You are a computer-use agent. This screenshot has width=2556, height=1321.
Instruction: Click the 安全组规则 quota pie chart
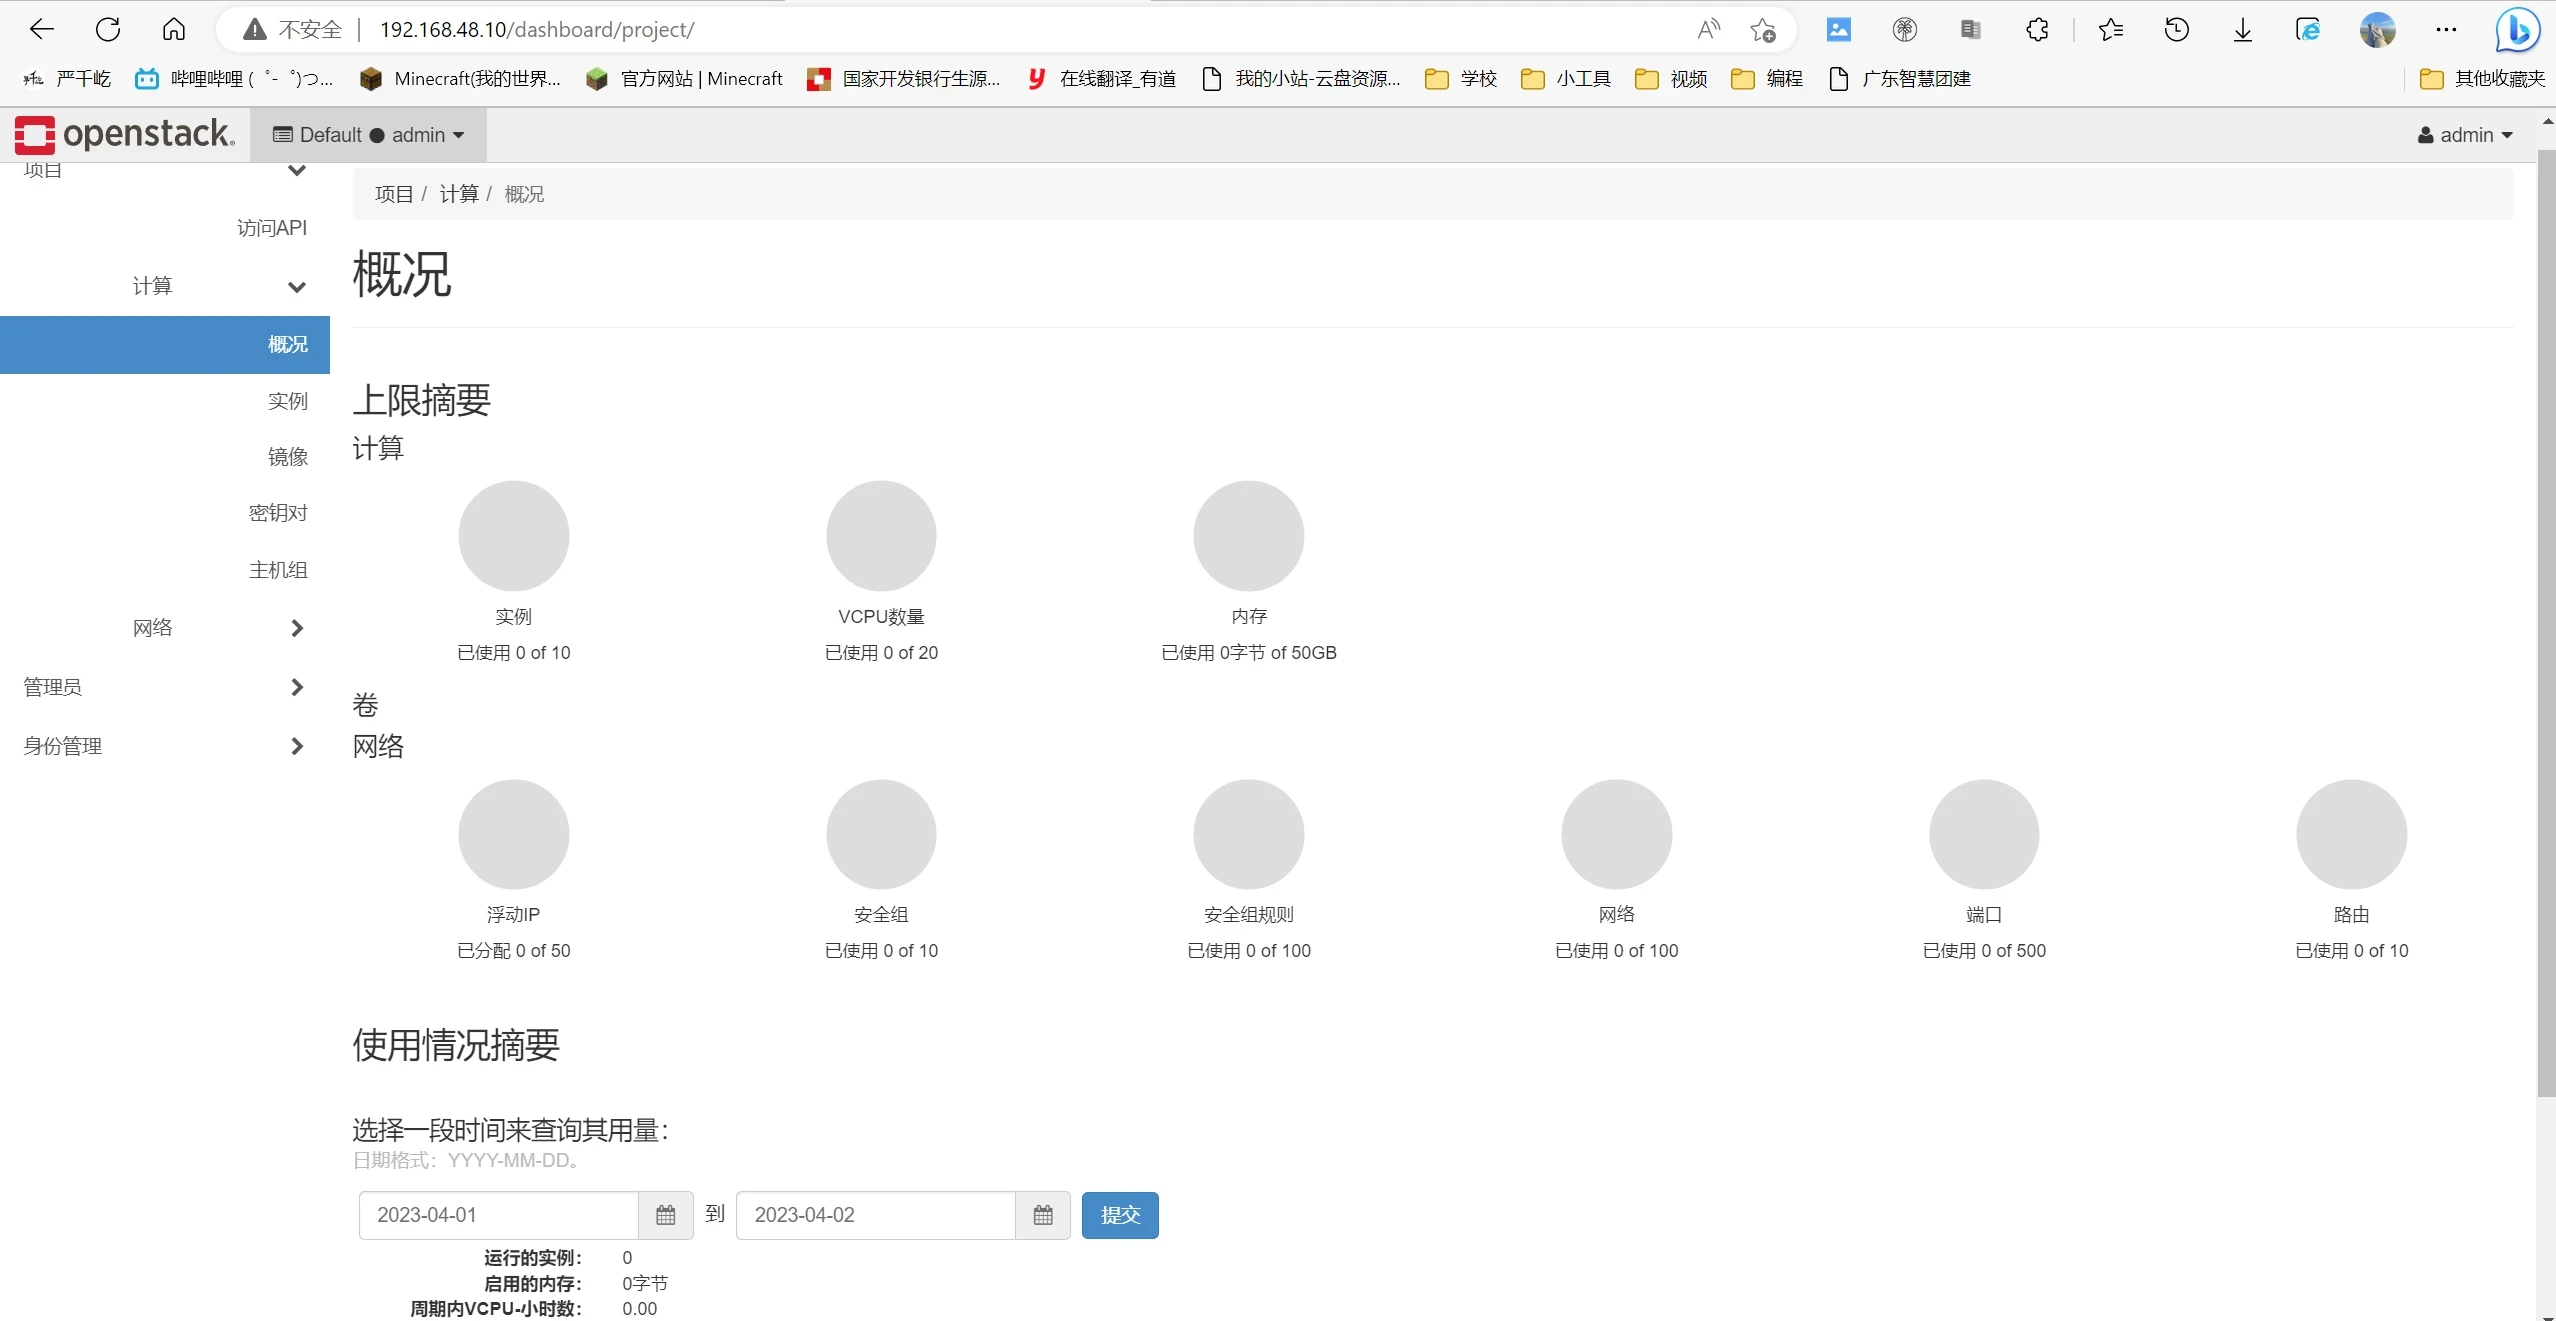point(1249,834)
